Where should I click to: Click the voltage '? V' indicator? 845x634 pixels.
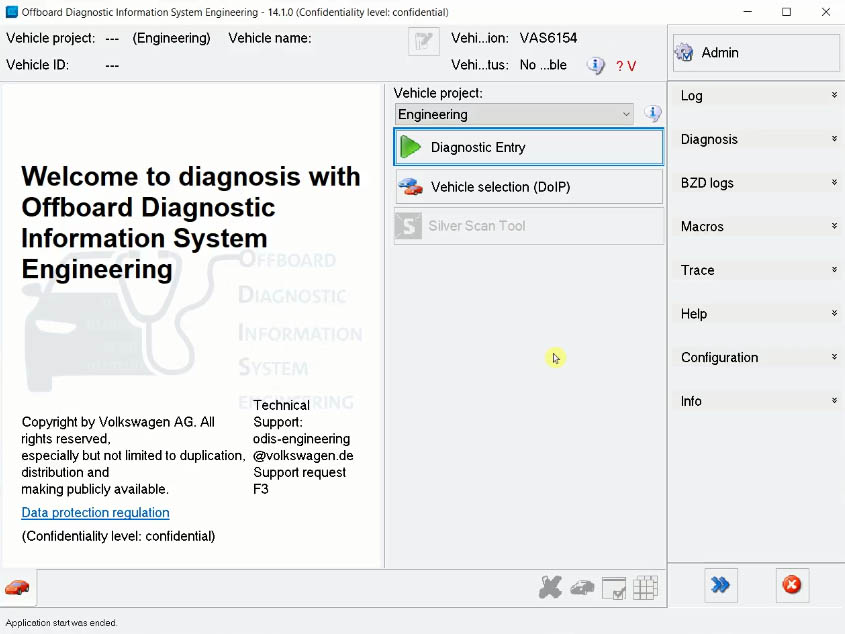tap(626, 66)
